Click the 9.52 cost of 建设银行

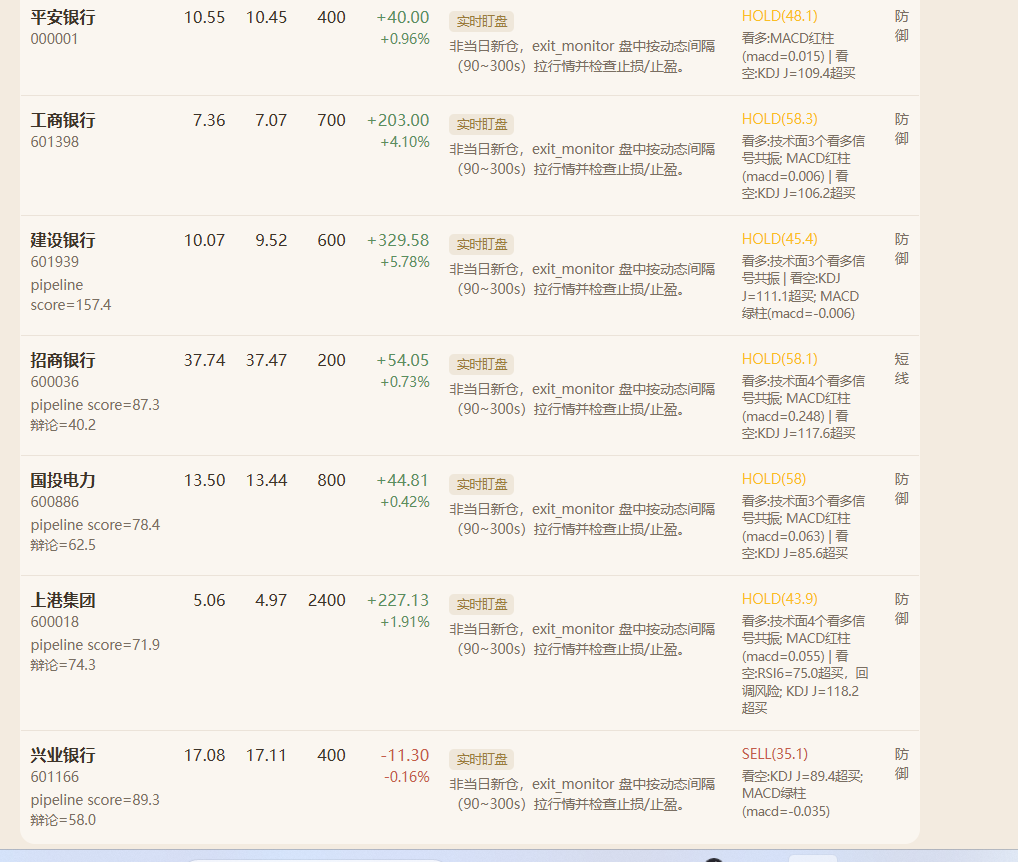tap(271, 241)
